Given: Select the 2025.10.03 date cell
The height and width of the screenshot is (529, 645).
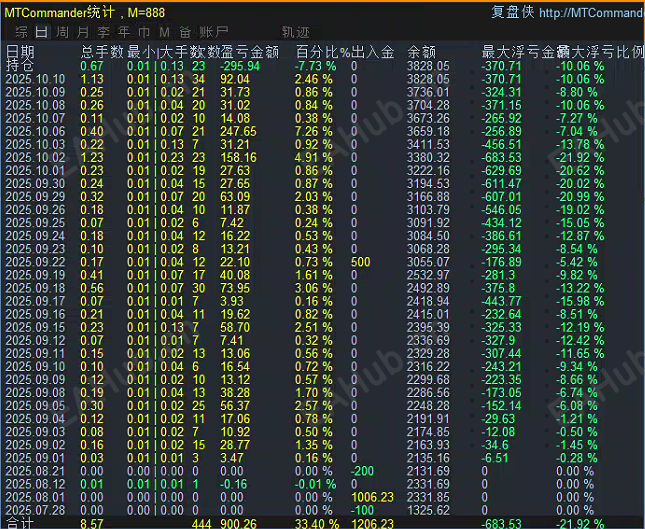Looking at the screenshot, I should tap(35, 144).
